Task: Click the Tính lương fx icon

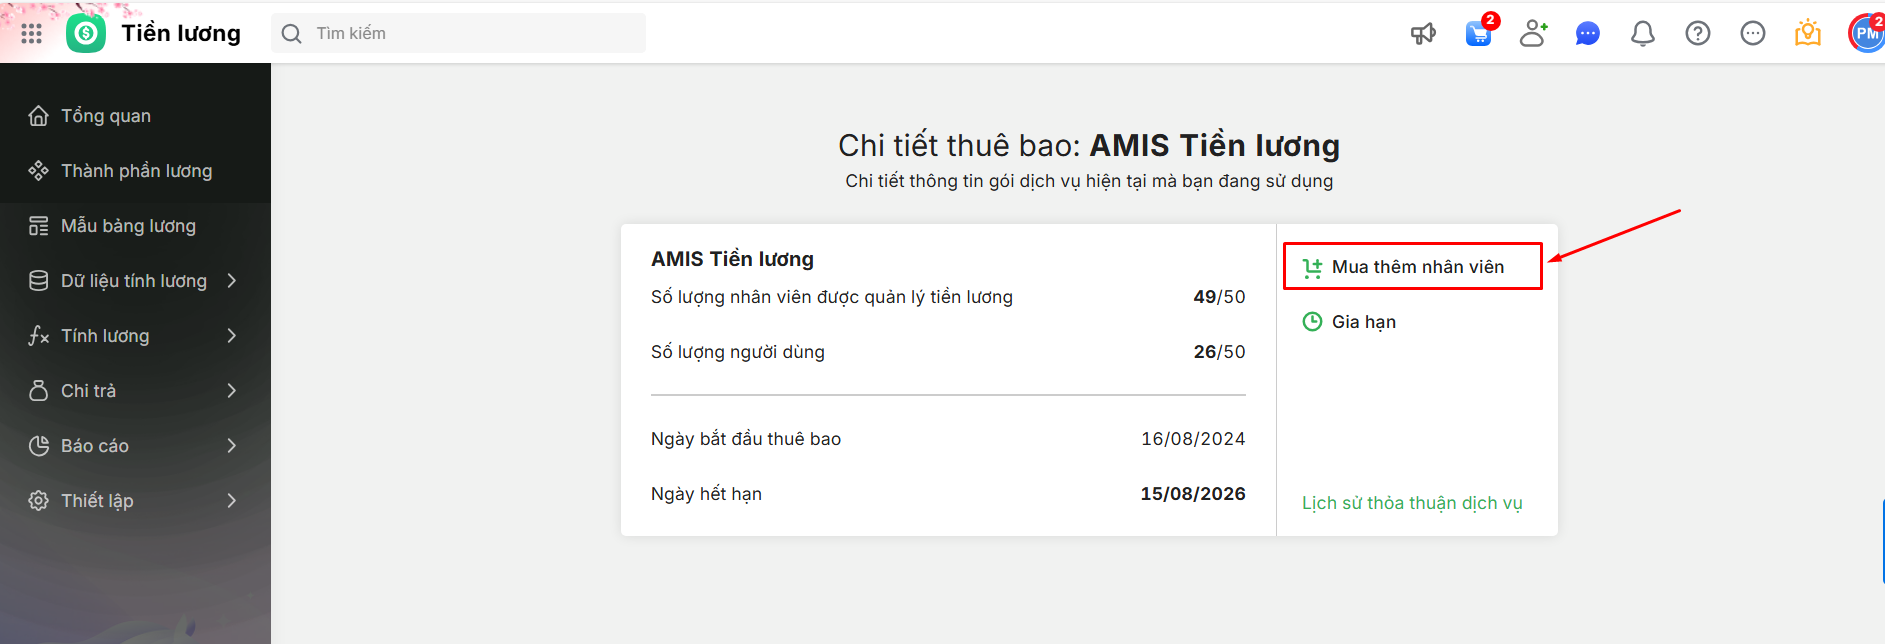Action: point(38,336)
